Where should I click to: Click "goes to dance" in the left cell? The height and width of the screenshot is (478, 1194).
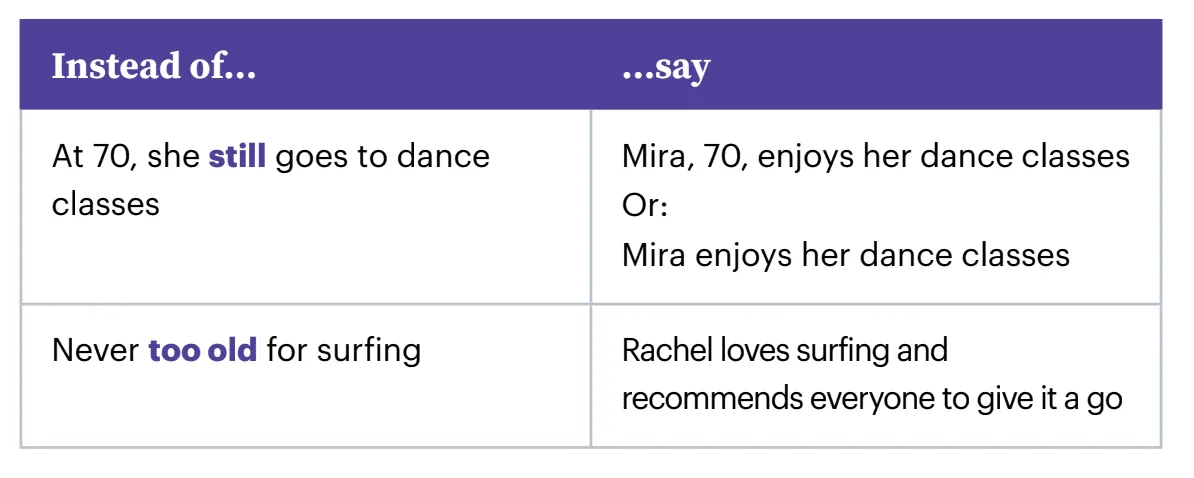click(x=382, y=157)
